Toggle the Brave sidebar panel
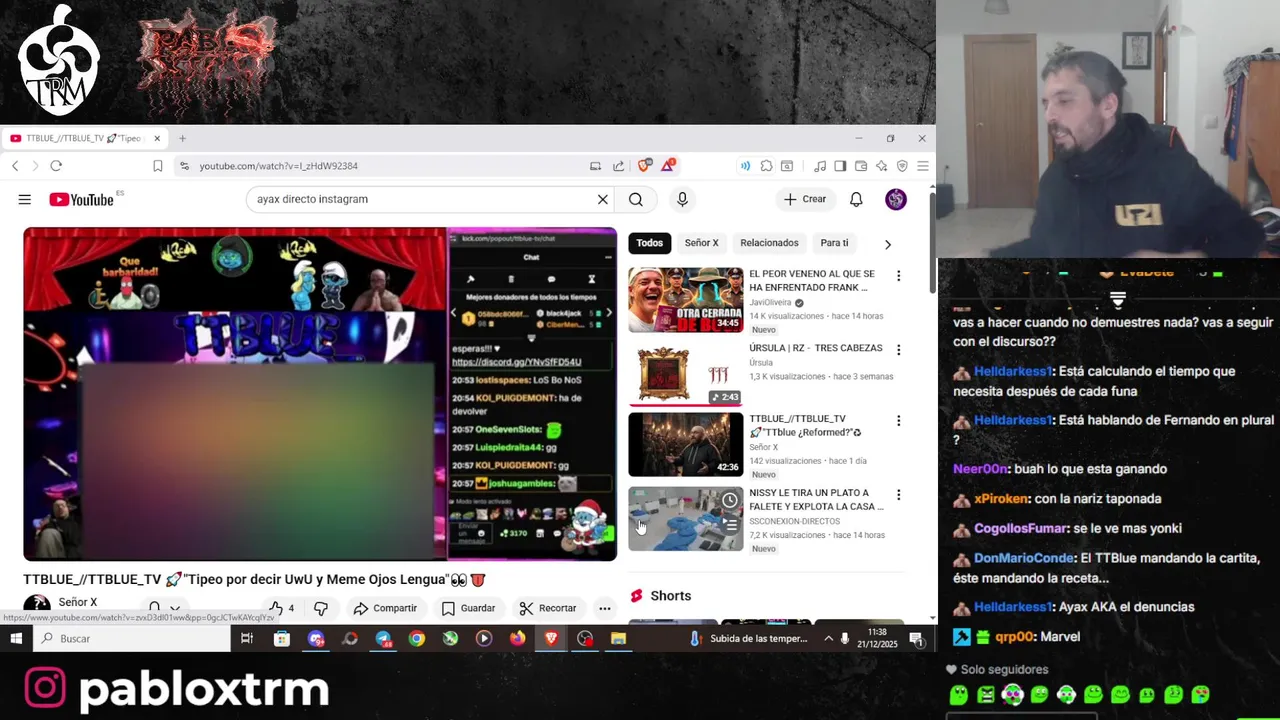The width and height of the screenshot is (1280, 720). click(x=840, y=166)
